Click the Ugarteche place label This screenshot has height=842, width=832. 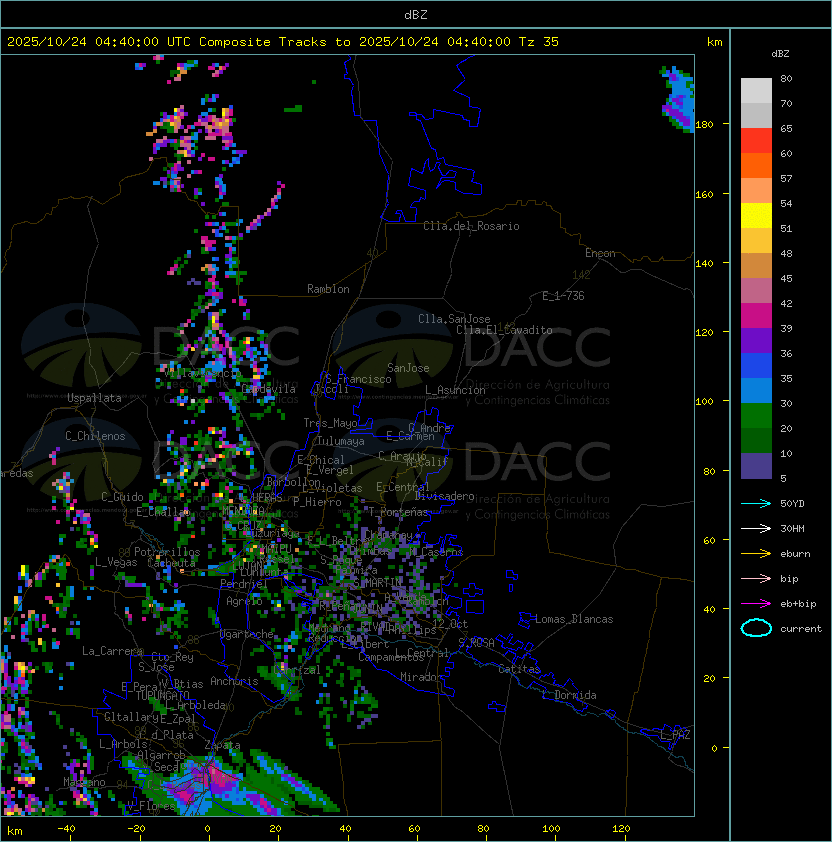(247, 634)
